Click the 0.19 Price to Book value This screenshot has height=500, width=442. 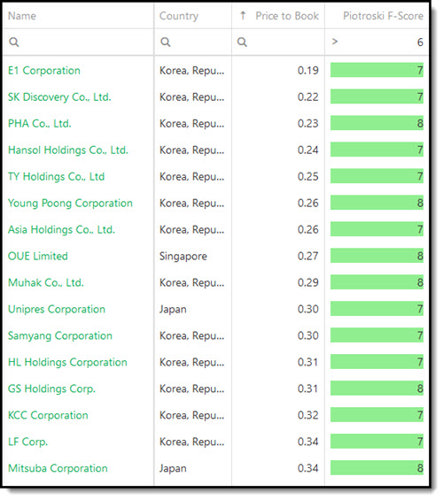tap(308, 70)
